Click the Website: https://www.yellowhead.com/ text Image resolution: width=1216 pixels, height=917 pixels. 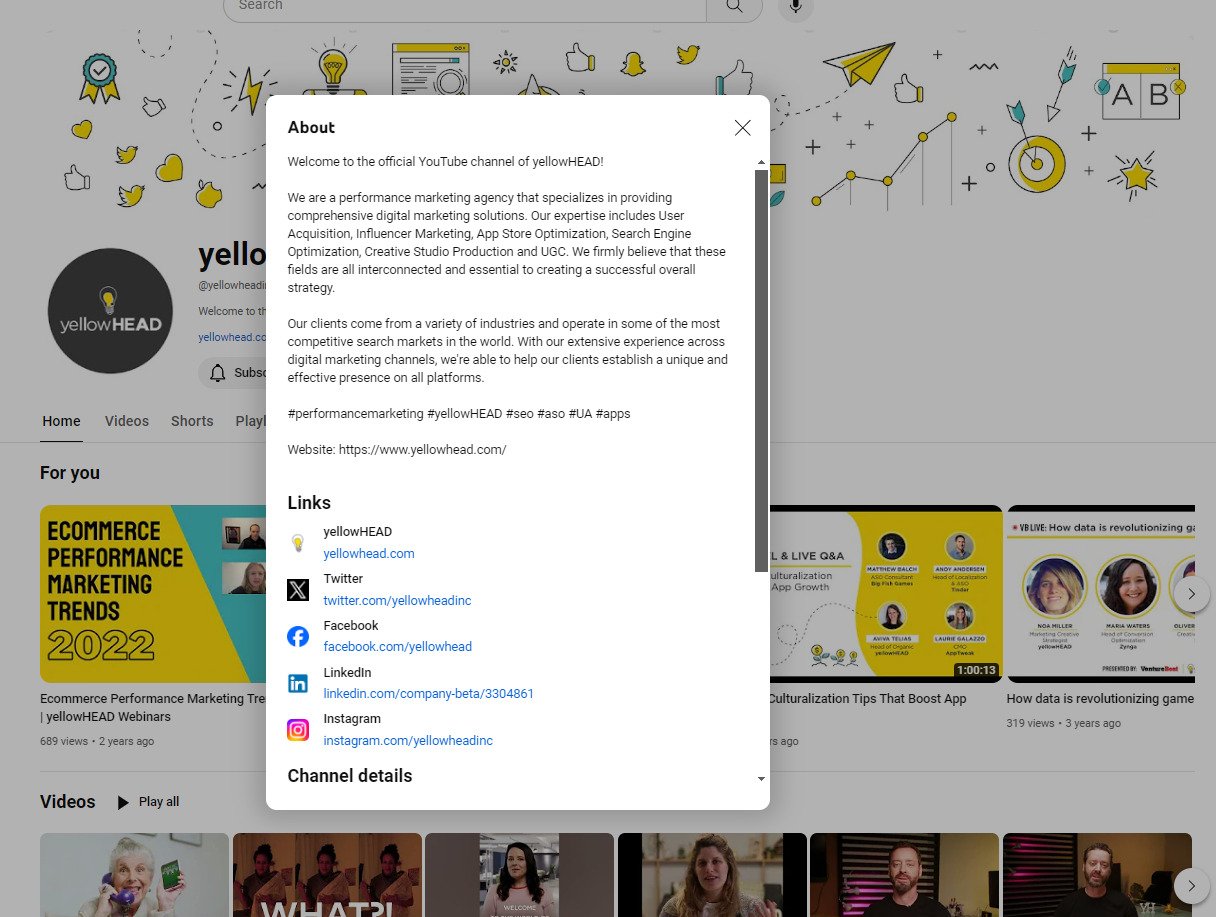point(397,450)
